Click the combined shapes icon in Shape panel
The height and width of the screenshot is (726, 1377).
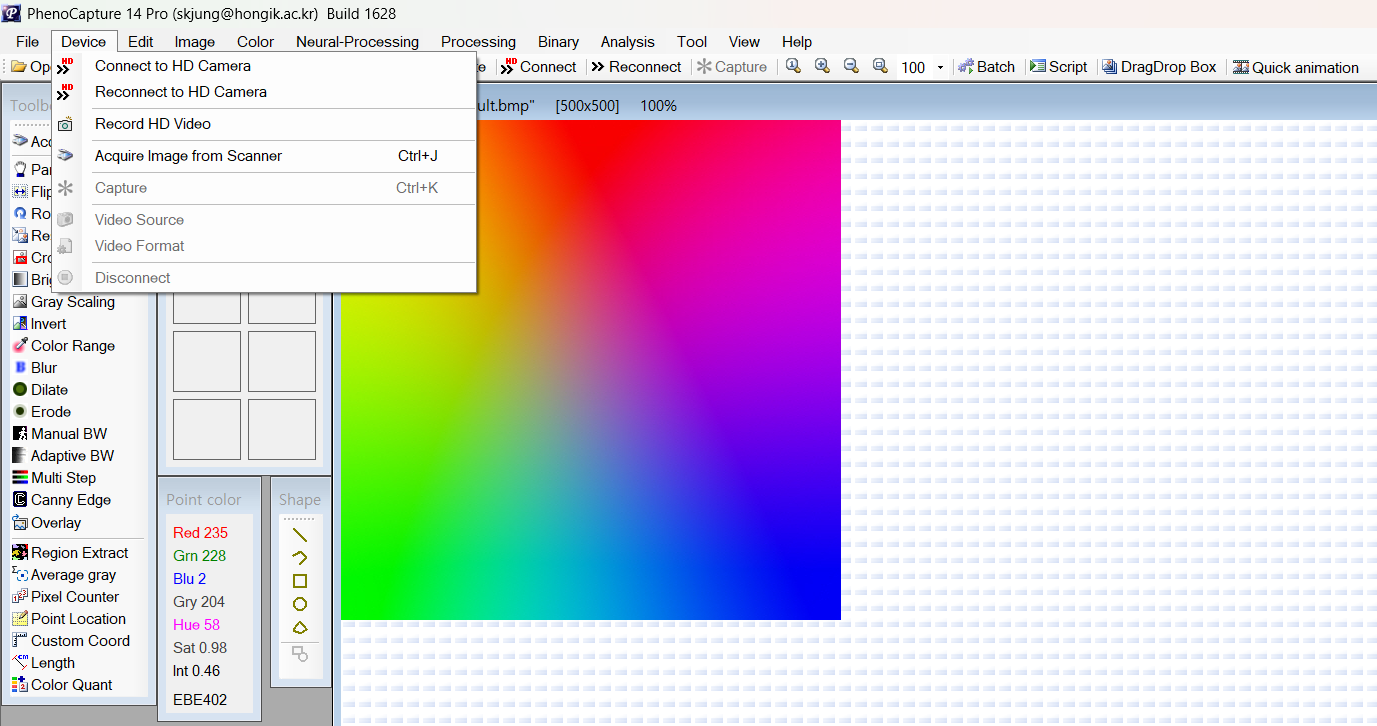pyautogui.click(x=299, y=654)
